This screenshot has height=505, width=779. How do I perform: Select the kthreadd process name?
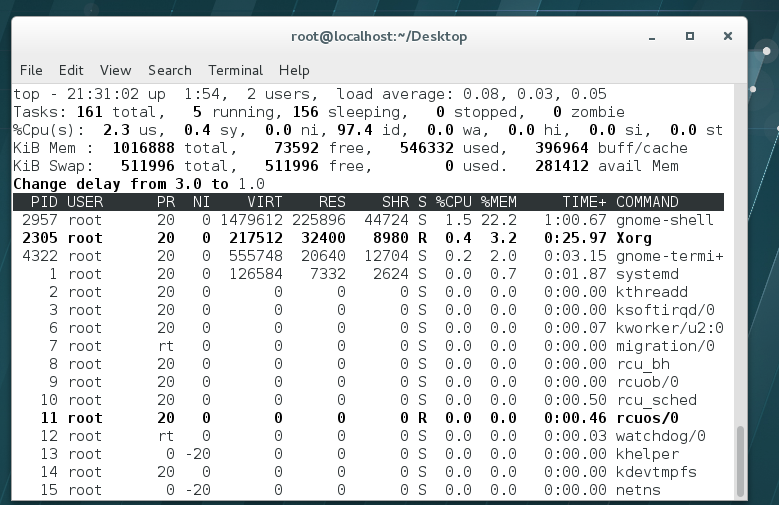[652, 292]
